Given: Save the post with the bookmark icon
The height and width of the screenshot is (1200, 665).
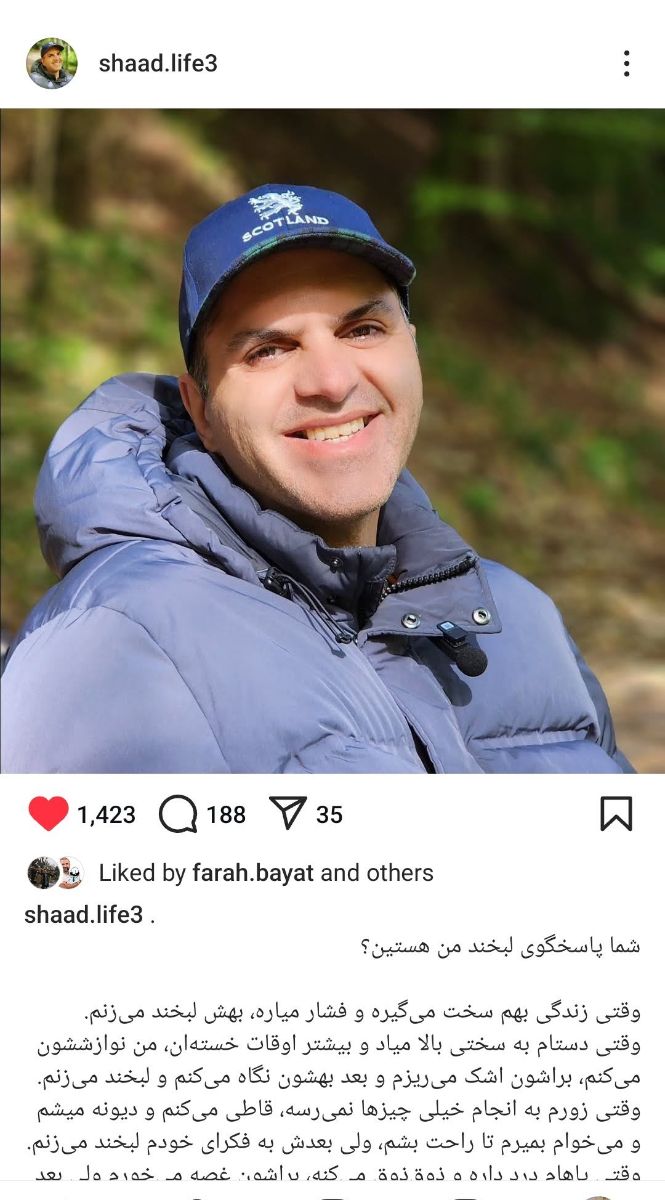Looking at the screenshot, I should (616, 814).
